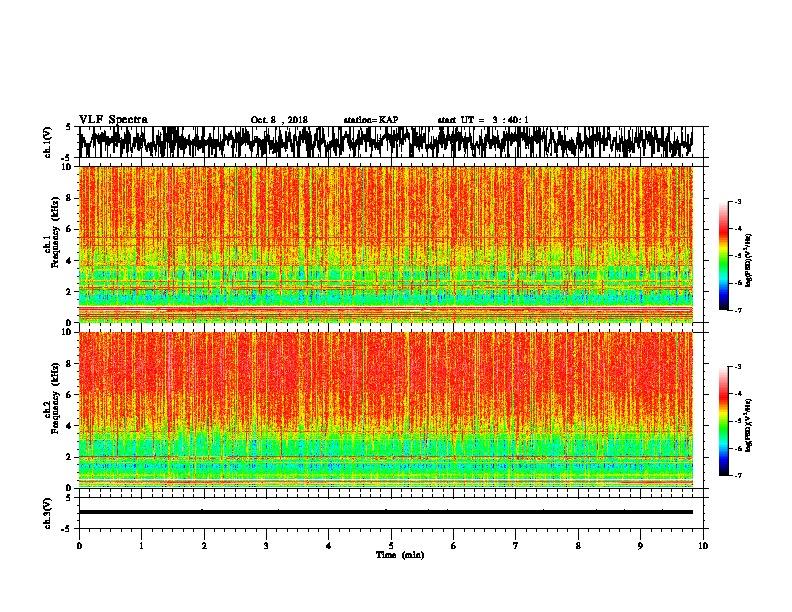The image size is (792, 612).
Task: Click the "4" minute tick on time axis
Action: click(x=329, y=546)
